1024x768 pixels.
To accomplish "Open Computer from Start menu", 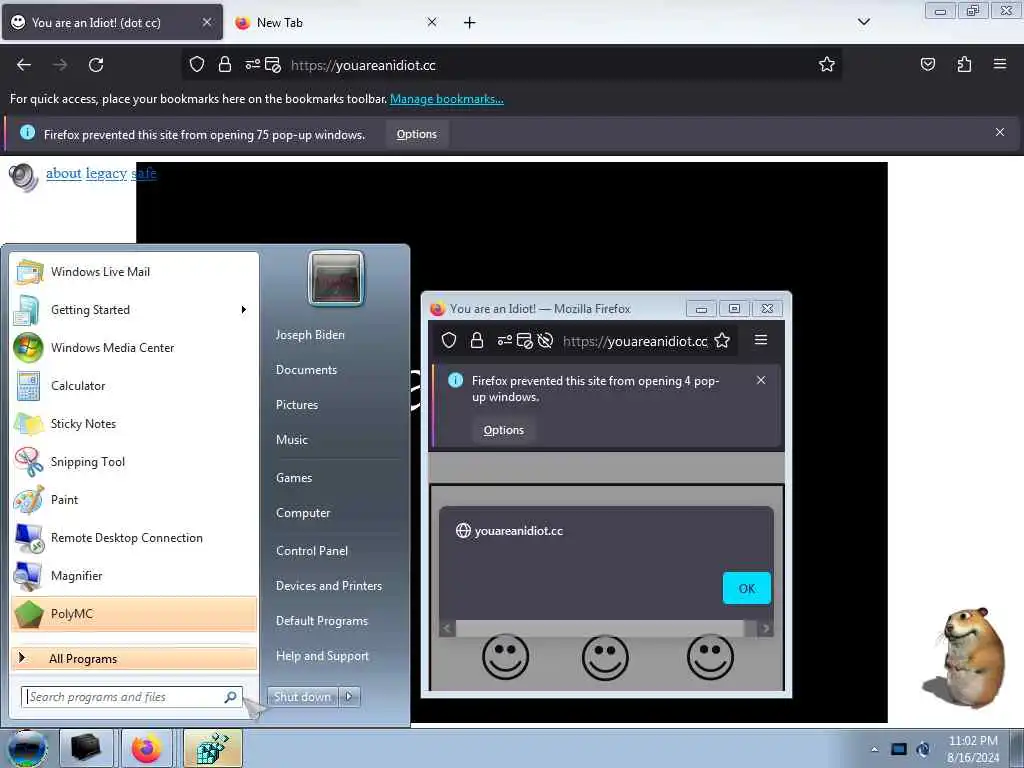I will [x=303, y=513].
